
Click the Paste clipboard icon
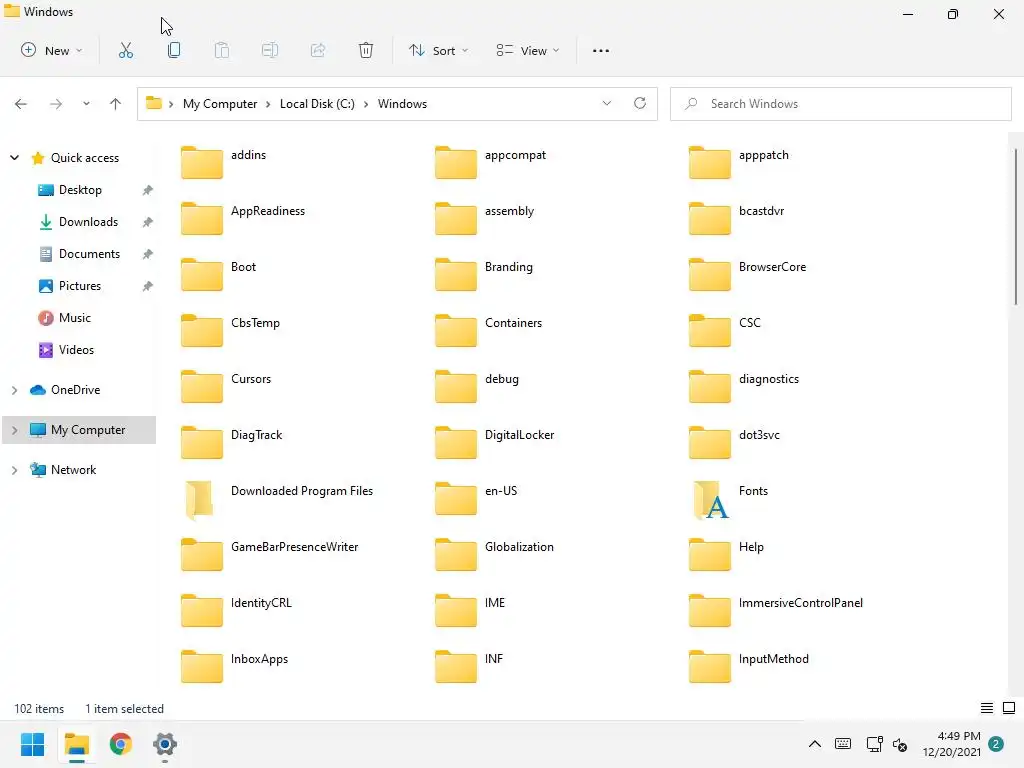222,50
